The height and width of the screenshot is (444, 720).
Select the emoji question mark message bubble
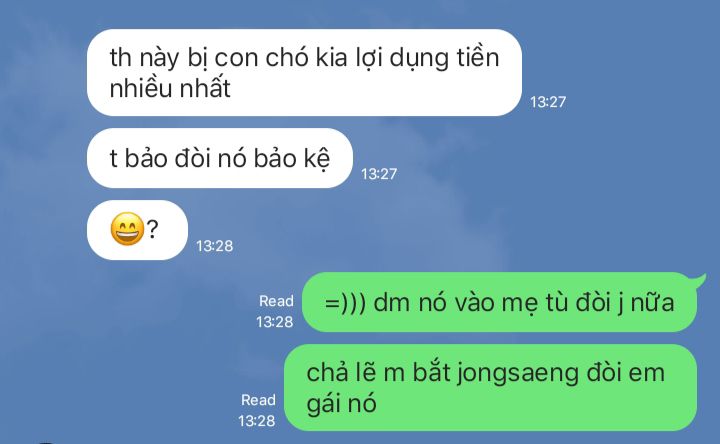[137, 230]
